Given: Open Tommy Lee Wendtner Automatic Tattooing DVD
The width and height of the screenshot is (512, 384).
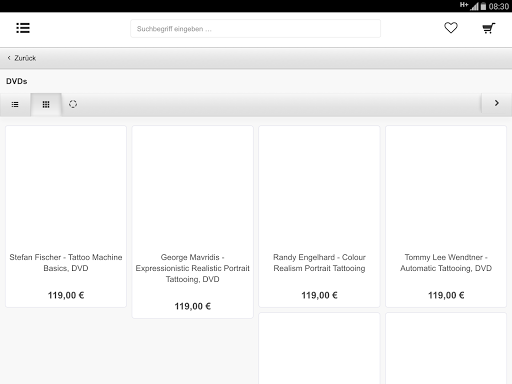Looking at the screenshot, I should coord(446,263).
